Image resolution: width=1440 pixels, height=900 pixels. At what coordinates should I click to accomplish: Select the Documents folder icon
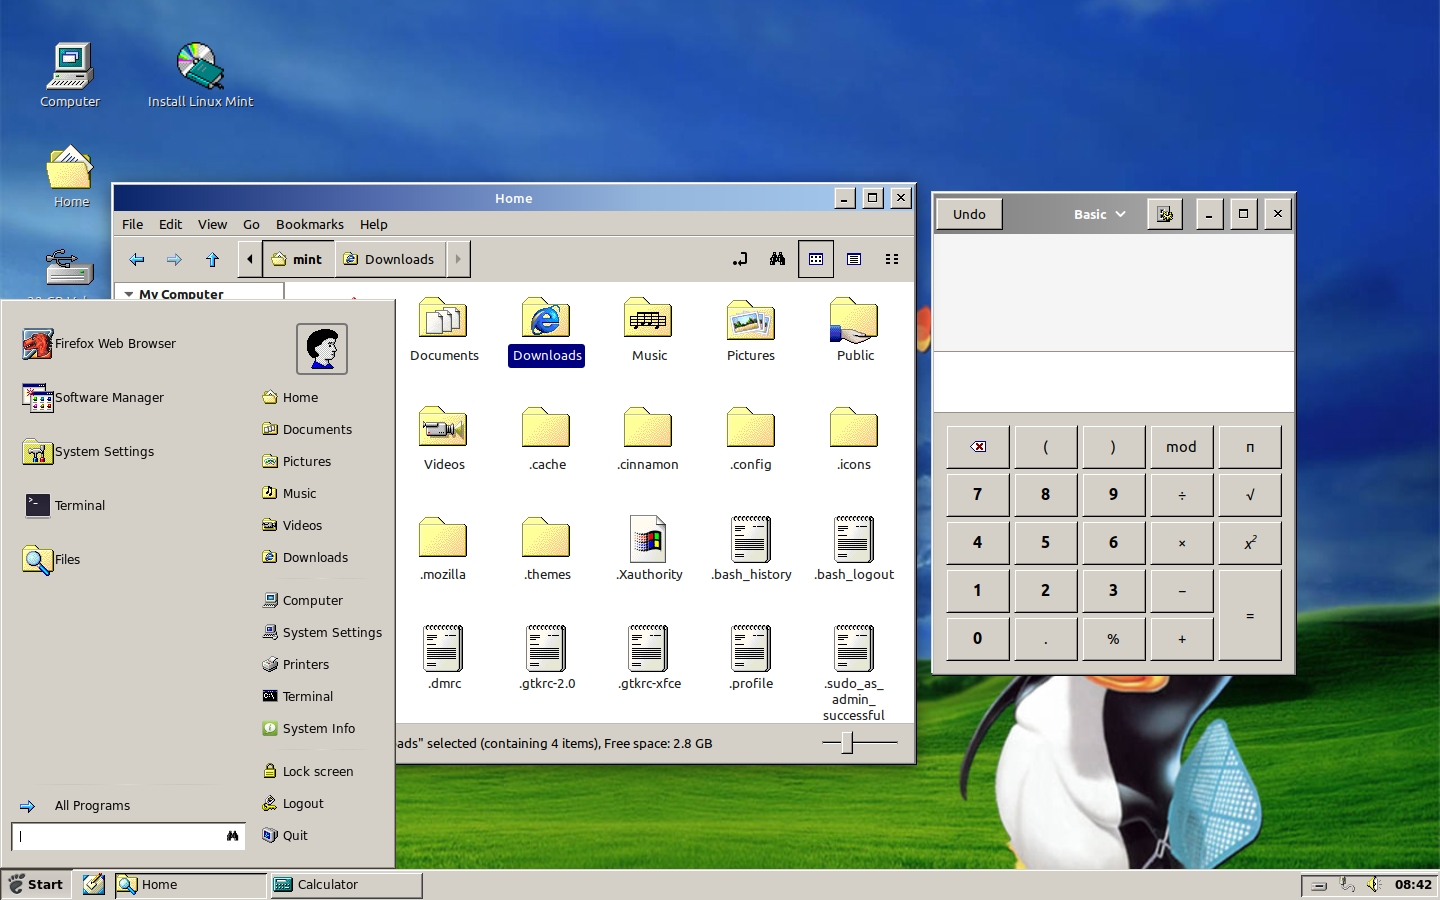(x=444, y=330)
